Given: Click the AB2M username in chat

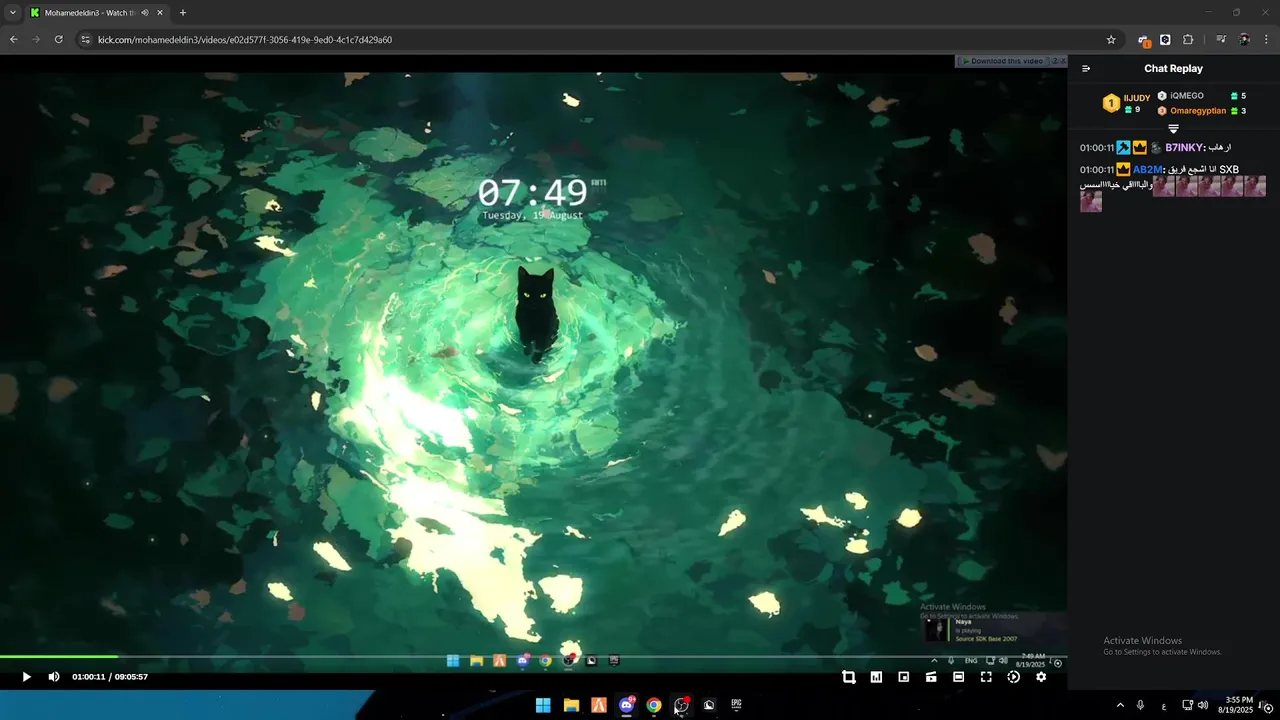Looking at the screenshot, I should [x=1148, y=170].
